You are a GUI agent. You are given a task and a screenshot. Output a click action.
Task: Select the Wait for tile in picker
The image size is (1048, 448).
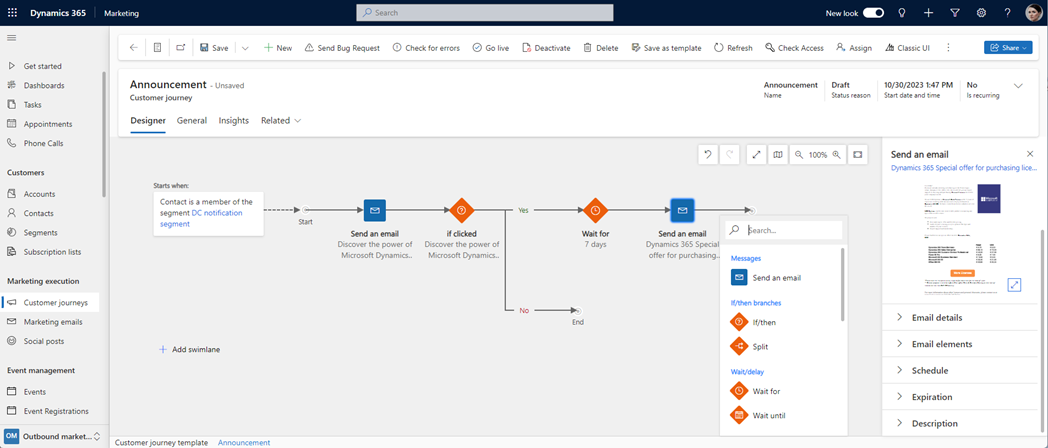coord(756,391)
